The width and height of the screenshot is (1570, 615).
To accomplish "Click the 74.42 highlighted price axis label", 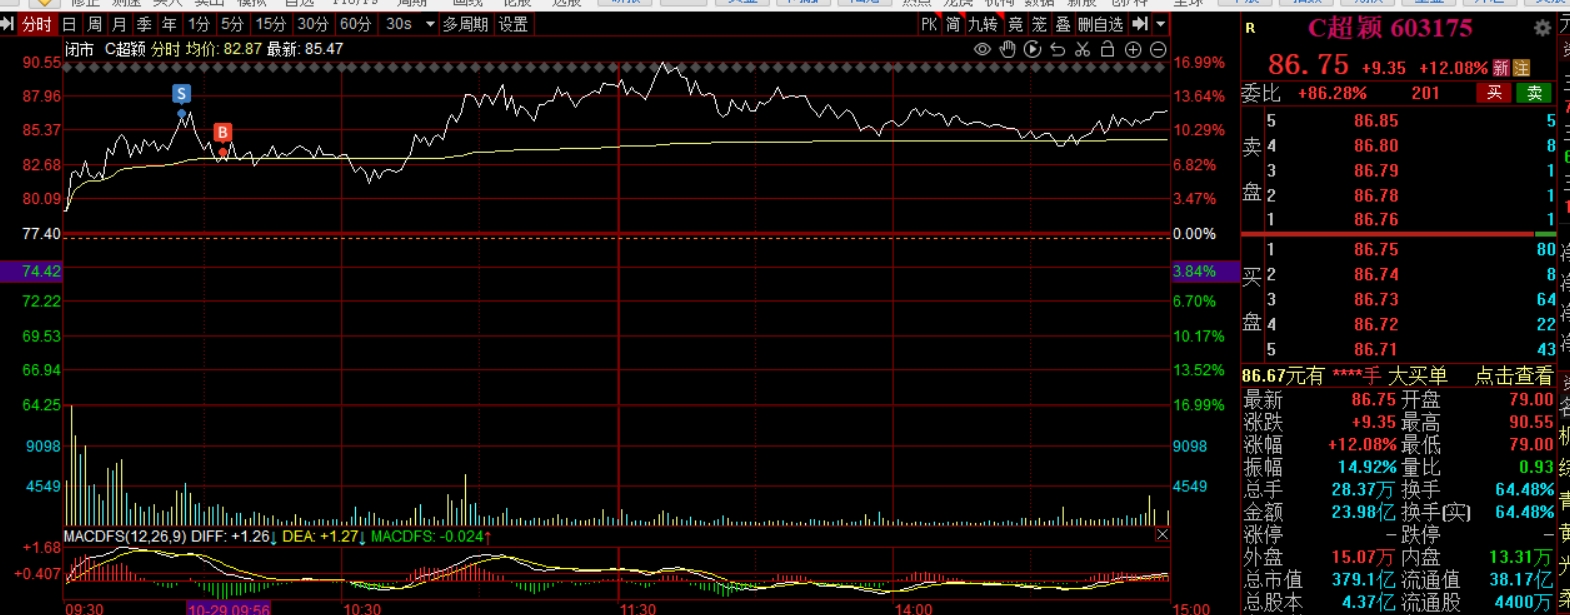I will click(41, 271).
